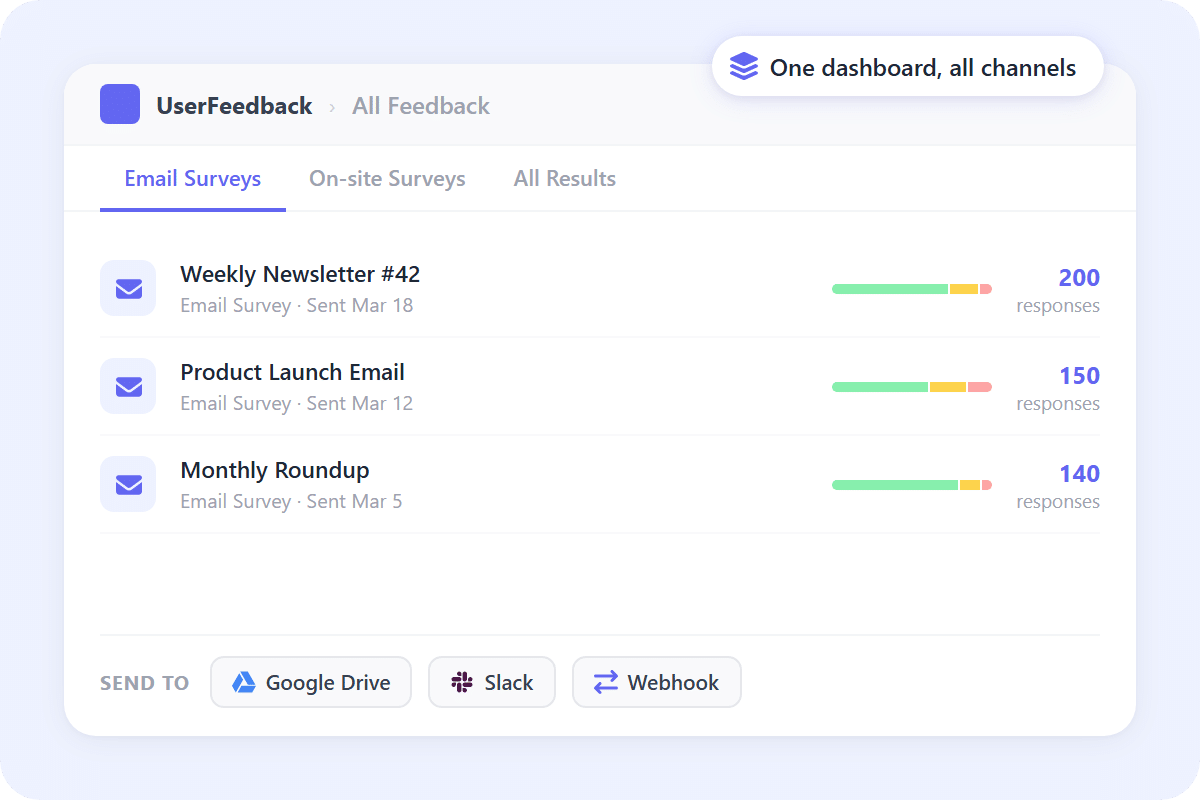Send results to Slack
1200x800 pixels.
pos(491,682)
